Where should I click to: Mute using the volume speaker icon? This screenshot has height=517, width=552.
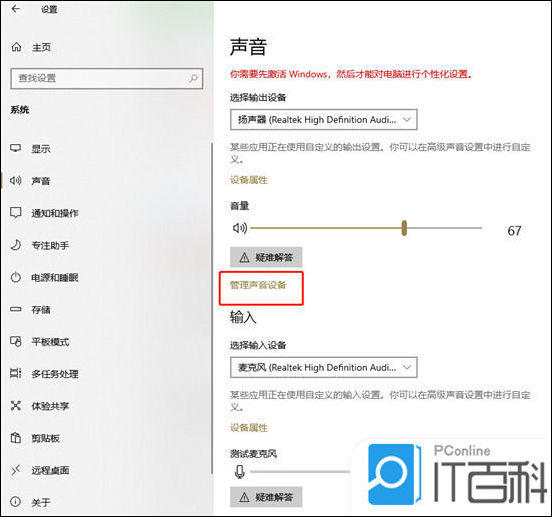[240, 228]
